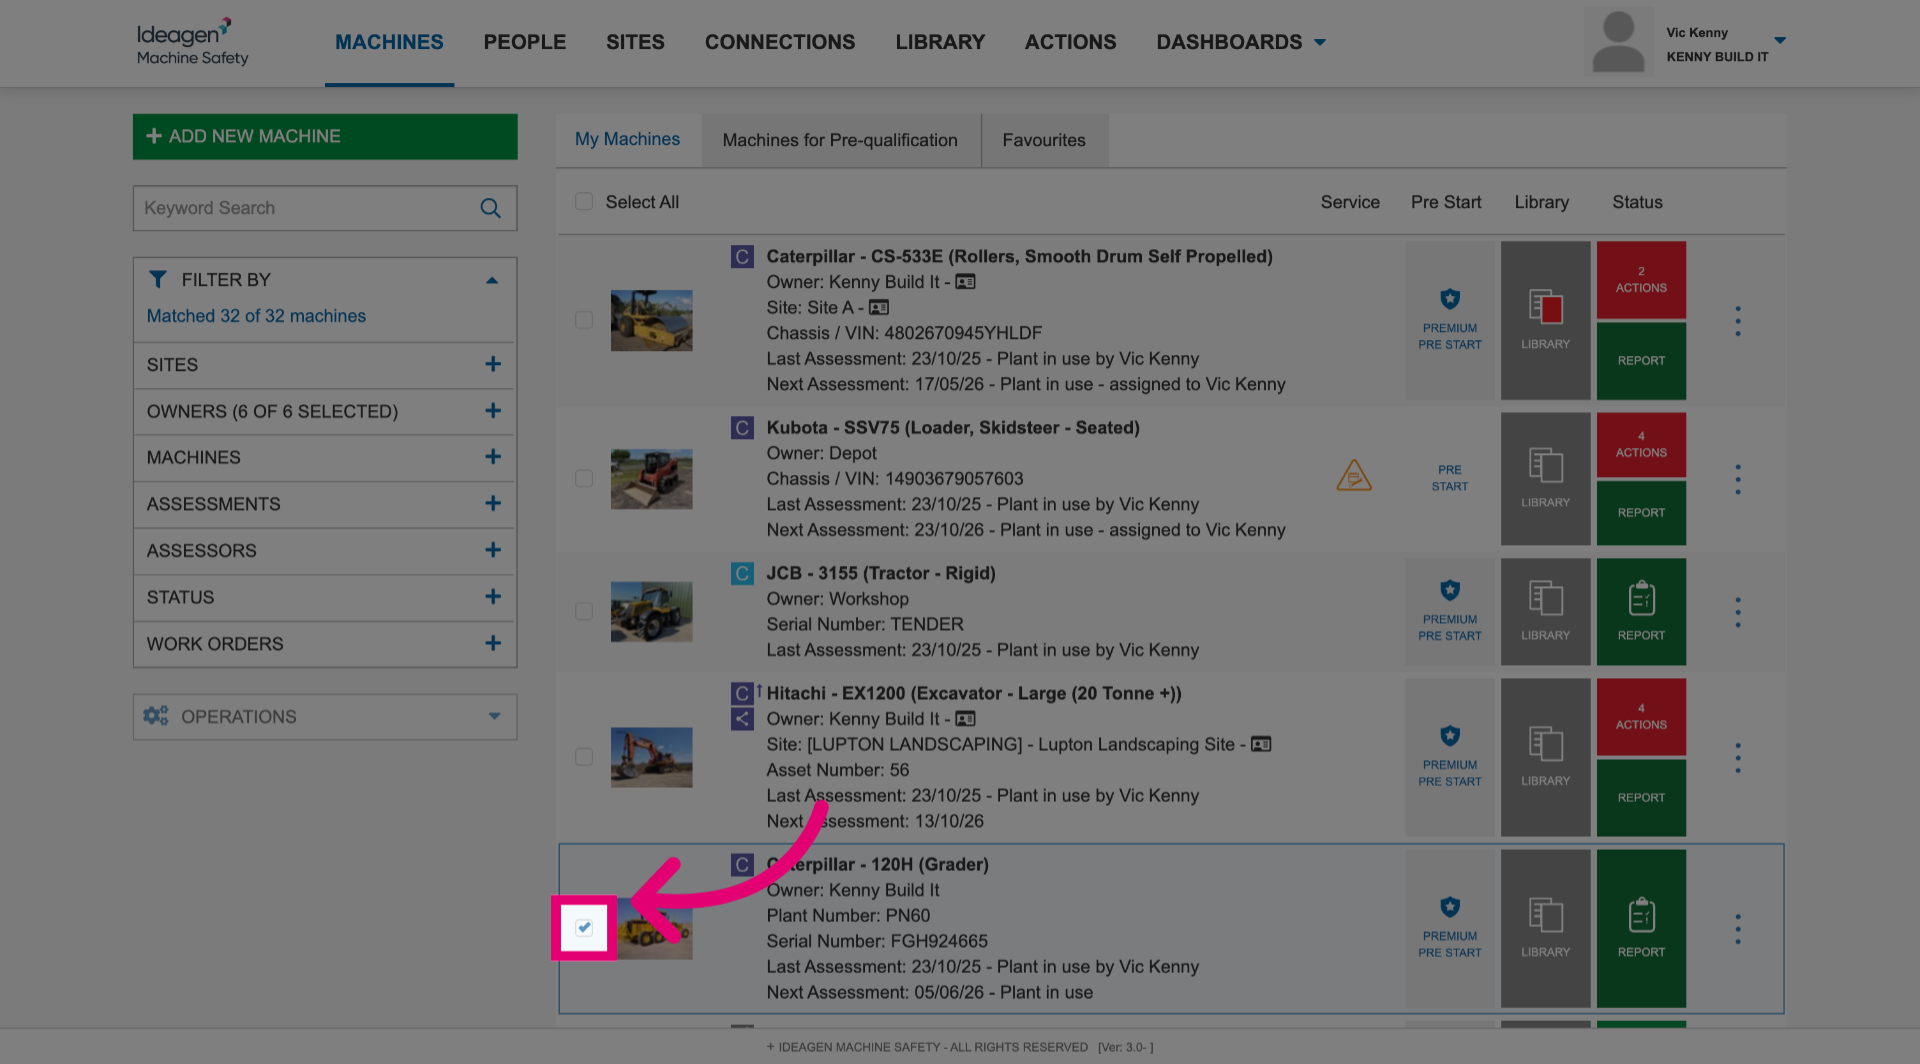Screen dimensions: 1920x1064
Task: Uncheck the Caterpillar 120H Grader checkbox
Action: pyautogui.click(x=584, y=928)
